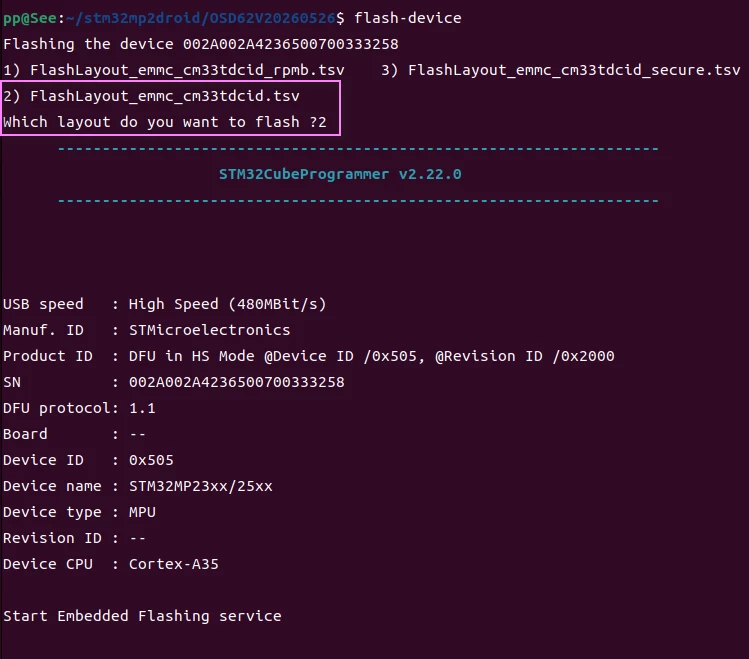Click the Device name STM32MP23xx/25xx value
The height and width of the screenshot is (659, 749).
pos(201,486)
